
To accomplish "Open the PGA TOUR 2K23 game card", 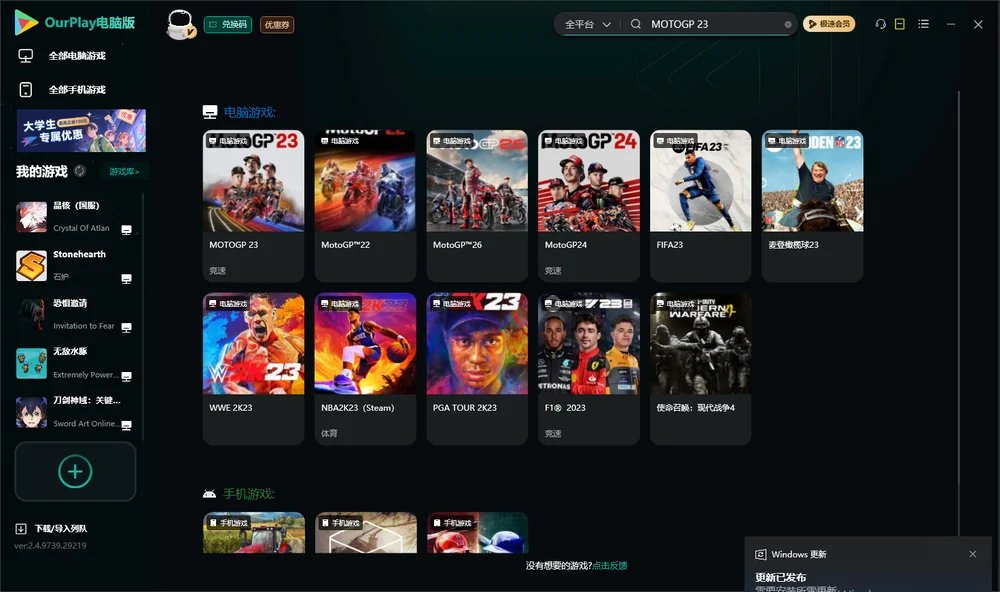I will [x=477, y=368].
